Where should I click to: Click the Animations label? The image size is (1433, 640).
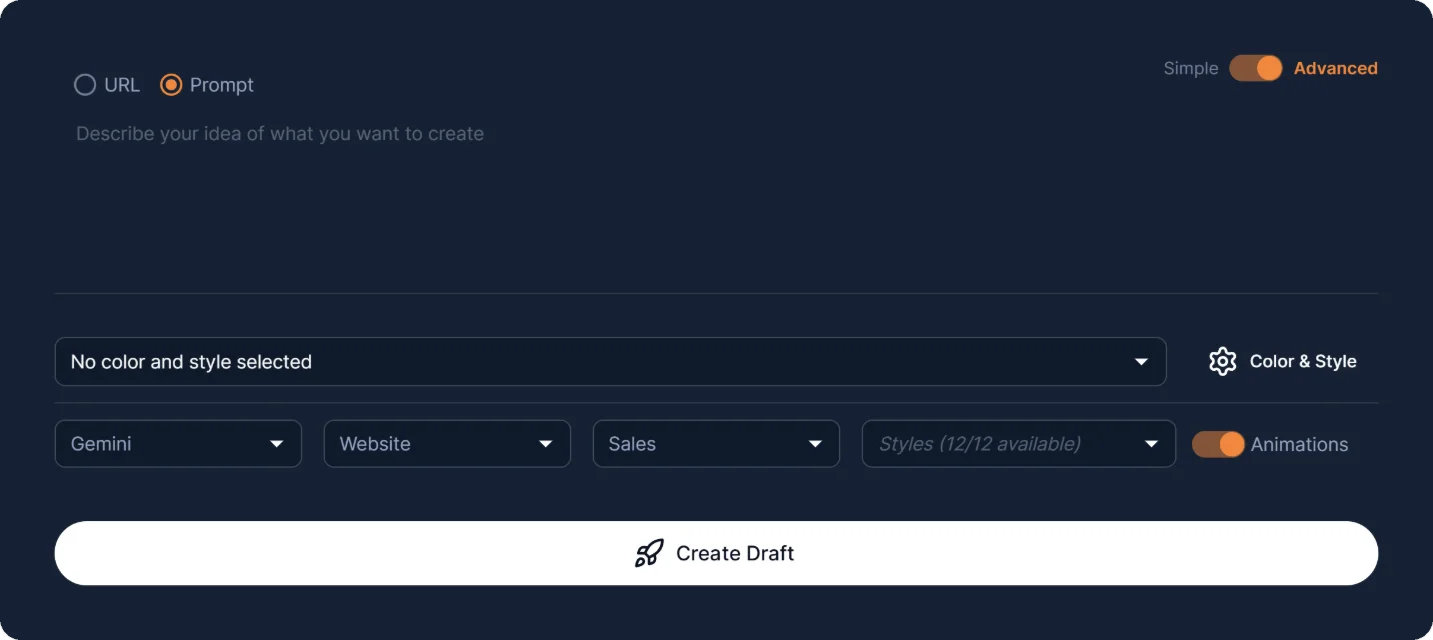pos(1299,444)
